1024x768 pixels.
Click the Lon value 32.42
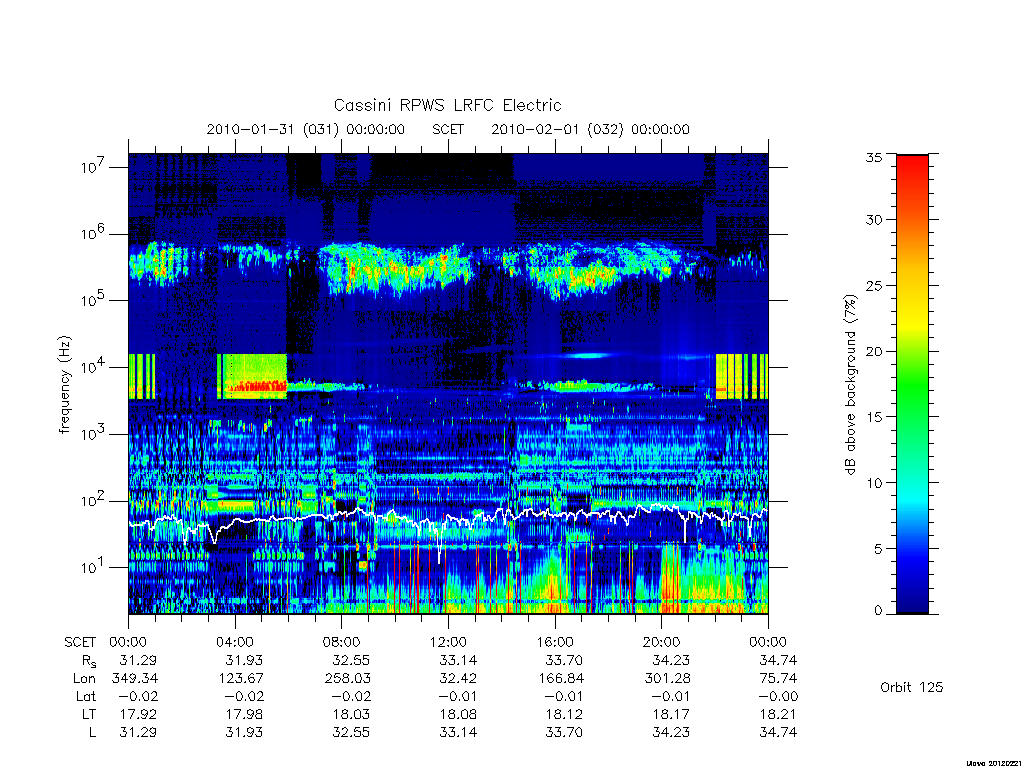(458, 679)
